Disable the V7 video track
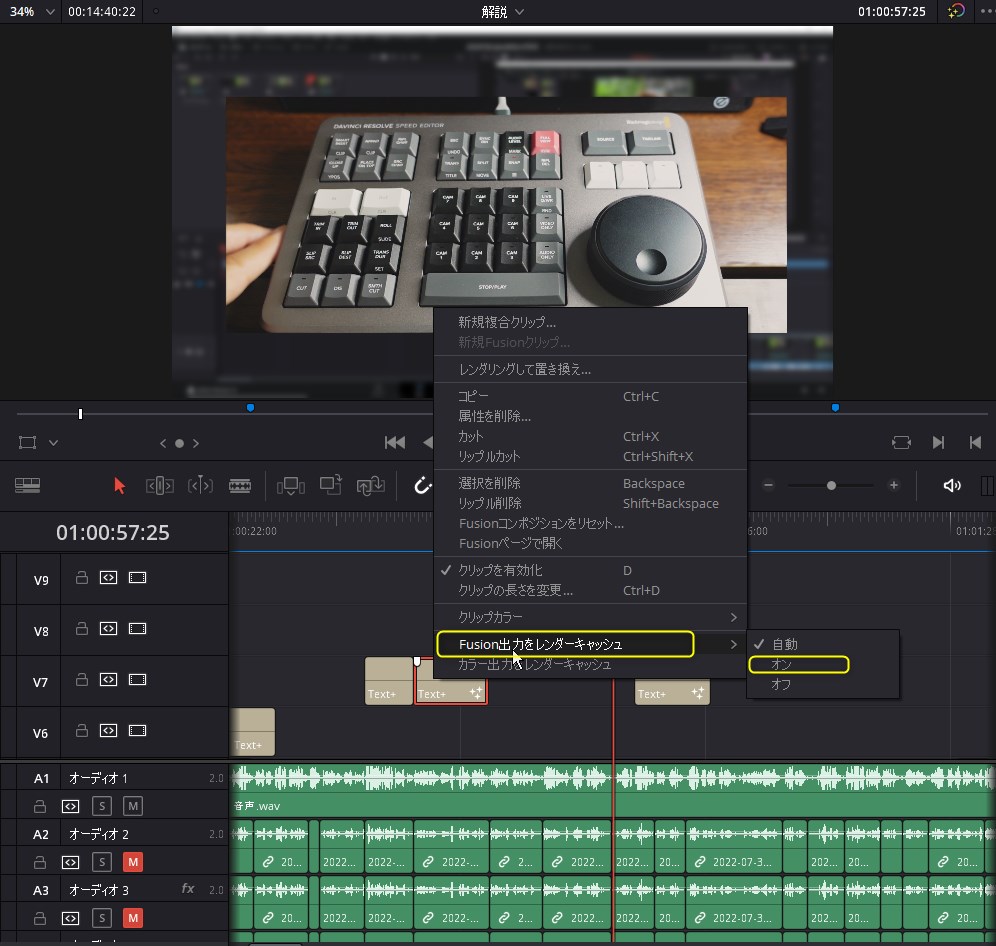 (137, 679)
